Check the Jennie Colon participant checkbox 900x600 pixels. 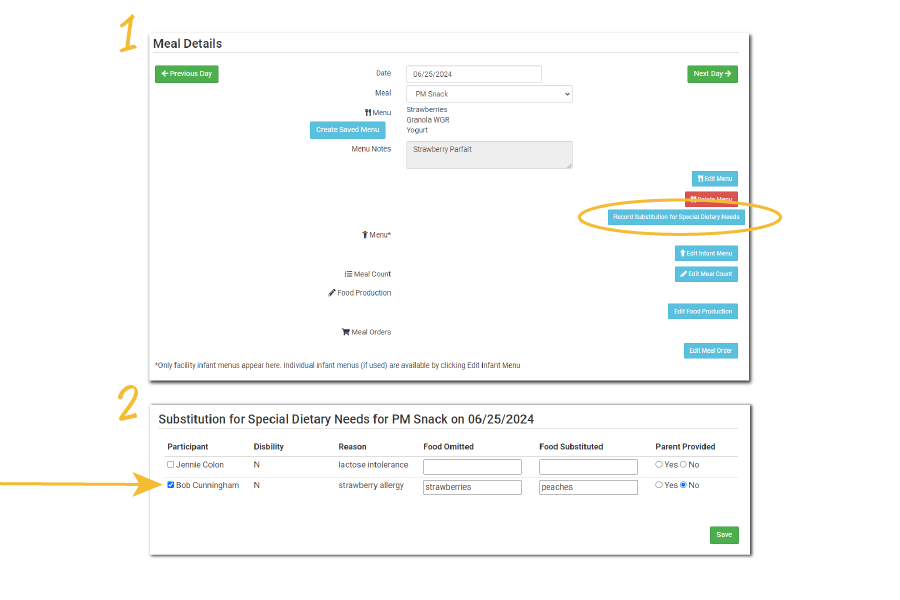click(x=171, y=465)
